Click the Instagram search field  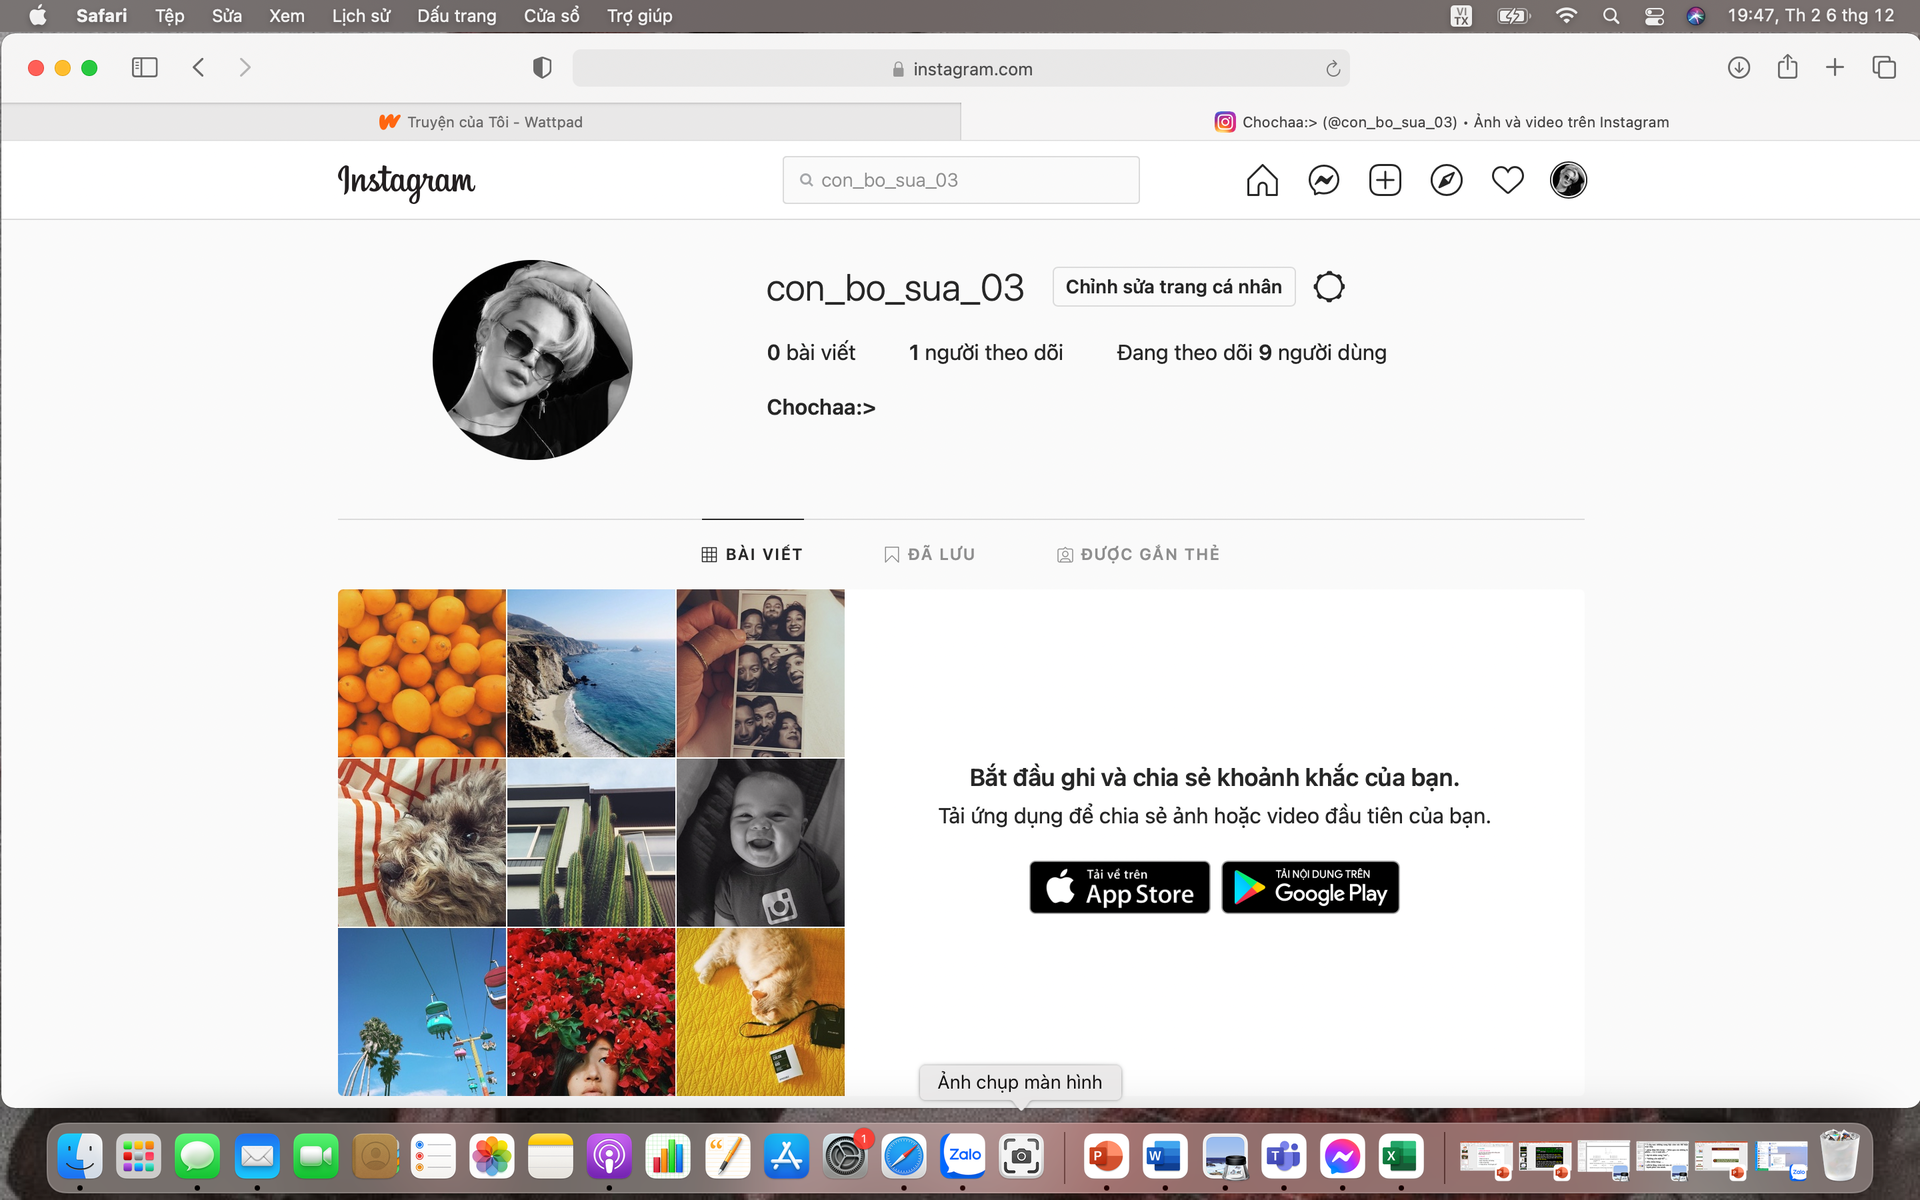(x=960, y=180)
